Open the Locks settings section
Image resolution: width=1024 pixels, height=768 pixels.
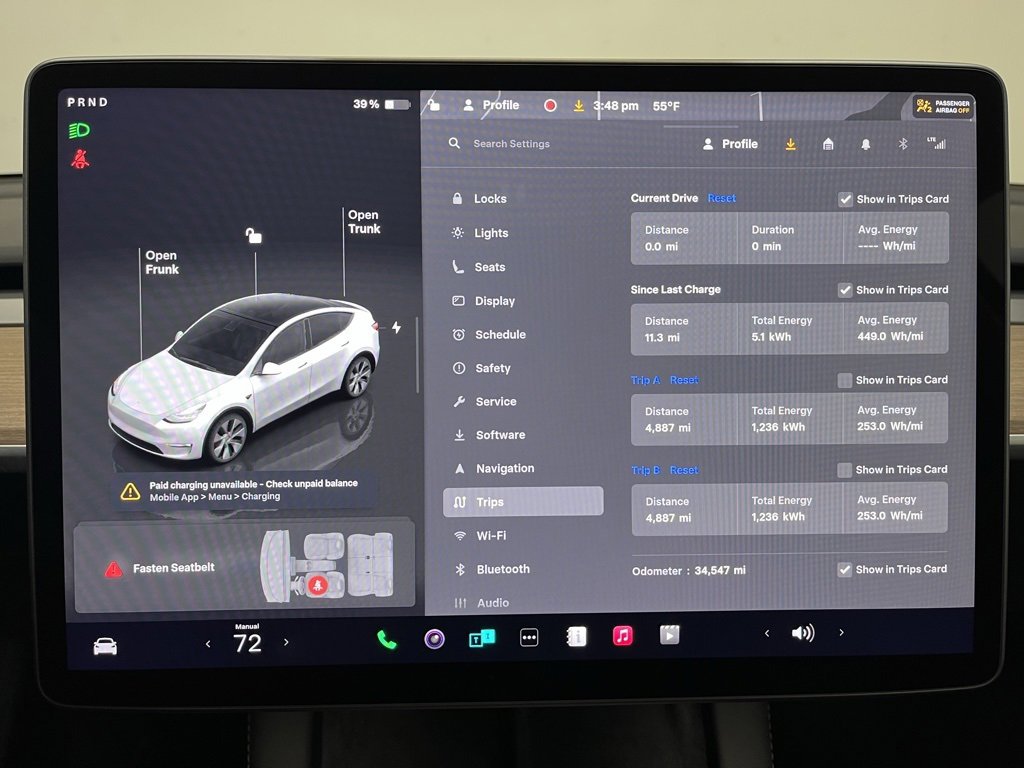click(489, 198)
